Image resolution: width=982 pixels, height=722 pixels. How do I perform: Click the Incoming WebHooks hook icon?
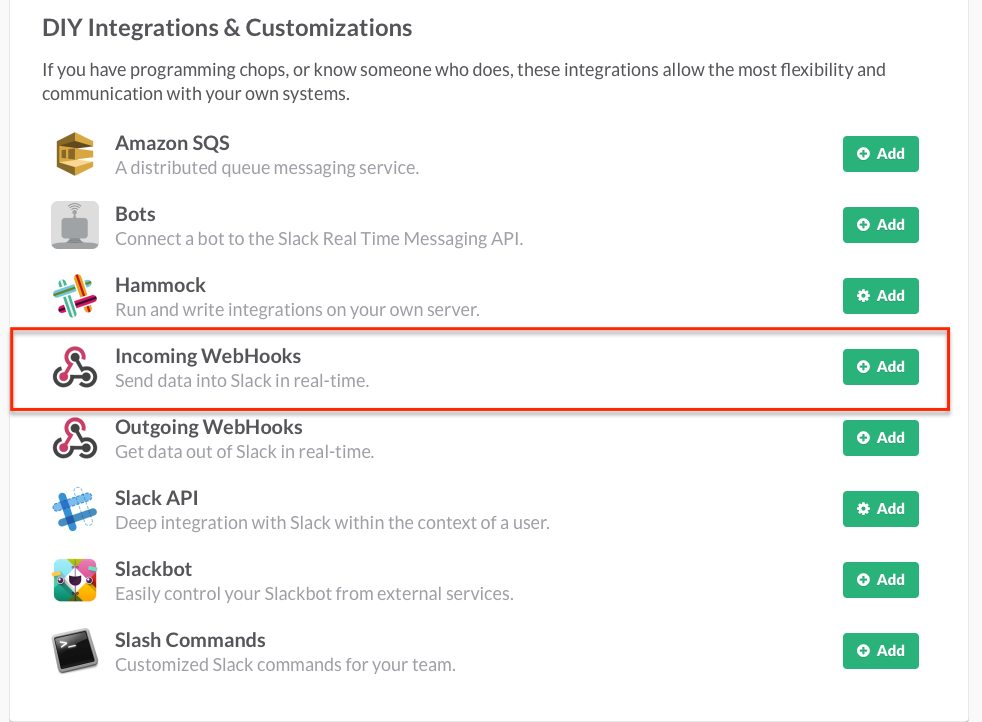tap(74, 366)
